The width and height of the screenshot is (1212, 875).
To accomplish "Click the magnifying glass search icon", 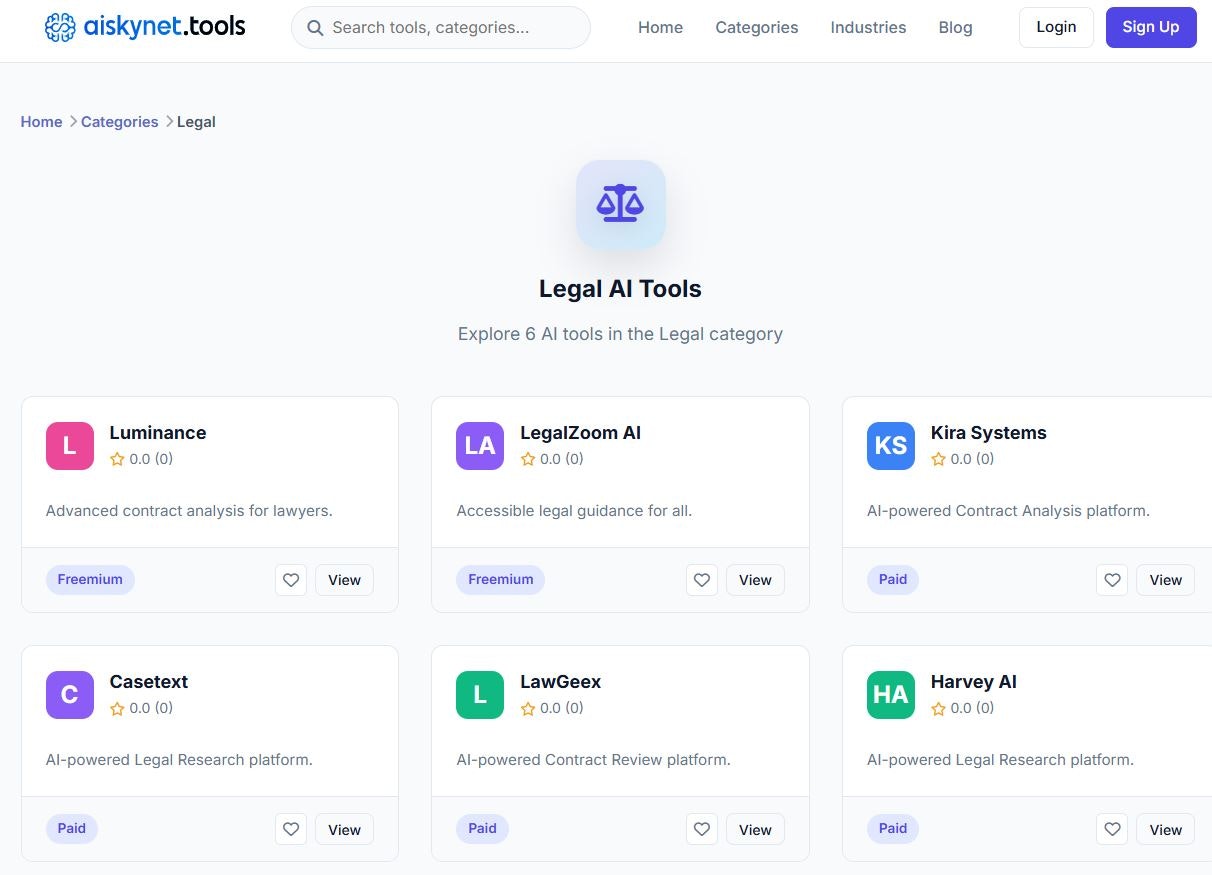I will [315, 28].
